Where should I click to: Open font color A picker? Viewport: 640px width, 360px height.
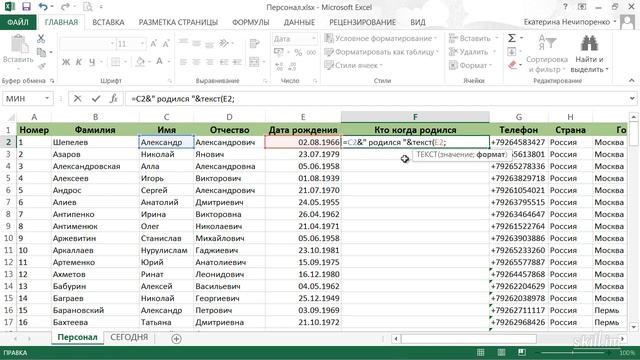pos(160,62)
